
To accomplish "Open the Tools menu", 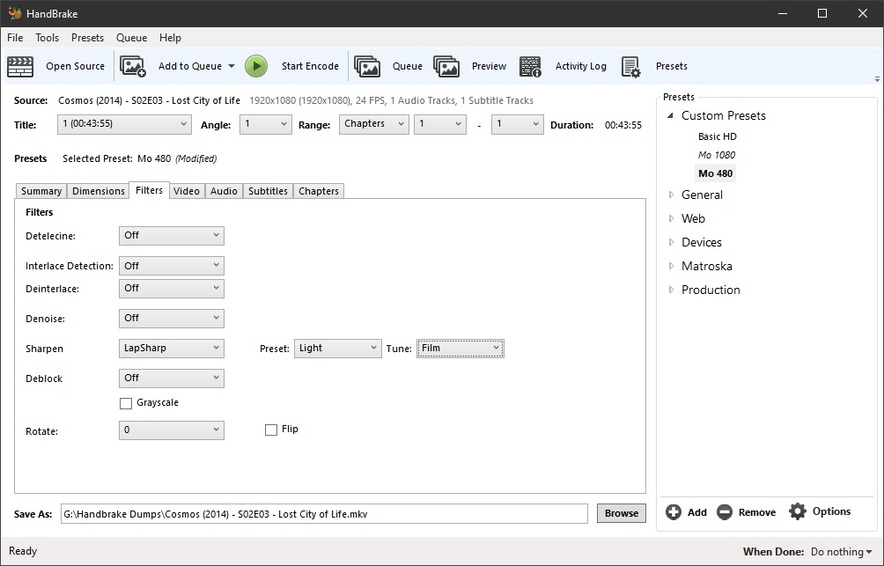I will (x=47, y=38).
